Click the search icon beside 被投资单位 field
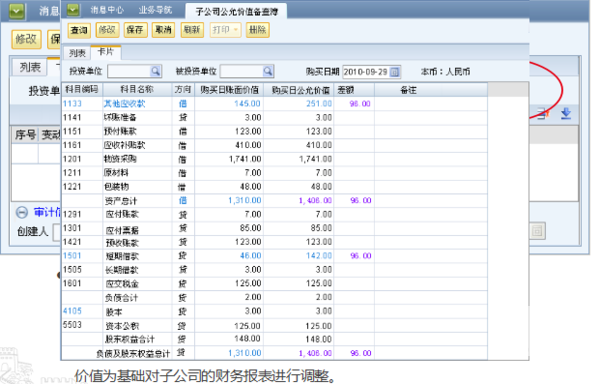 point(268,71)
